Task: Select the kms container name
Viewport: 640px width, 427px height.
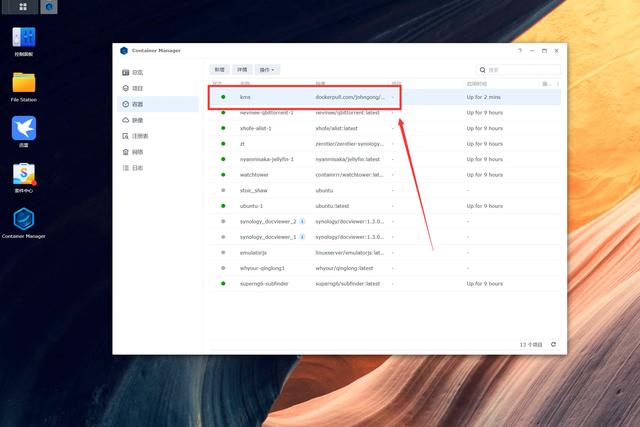Action: 245,97
